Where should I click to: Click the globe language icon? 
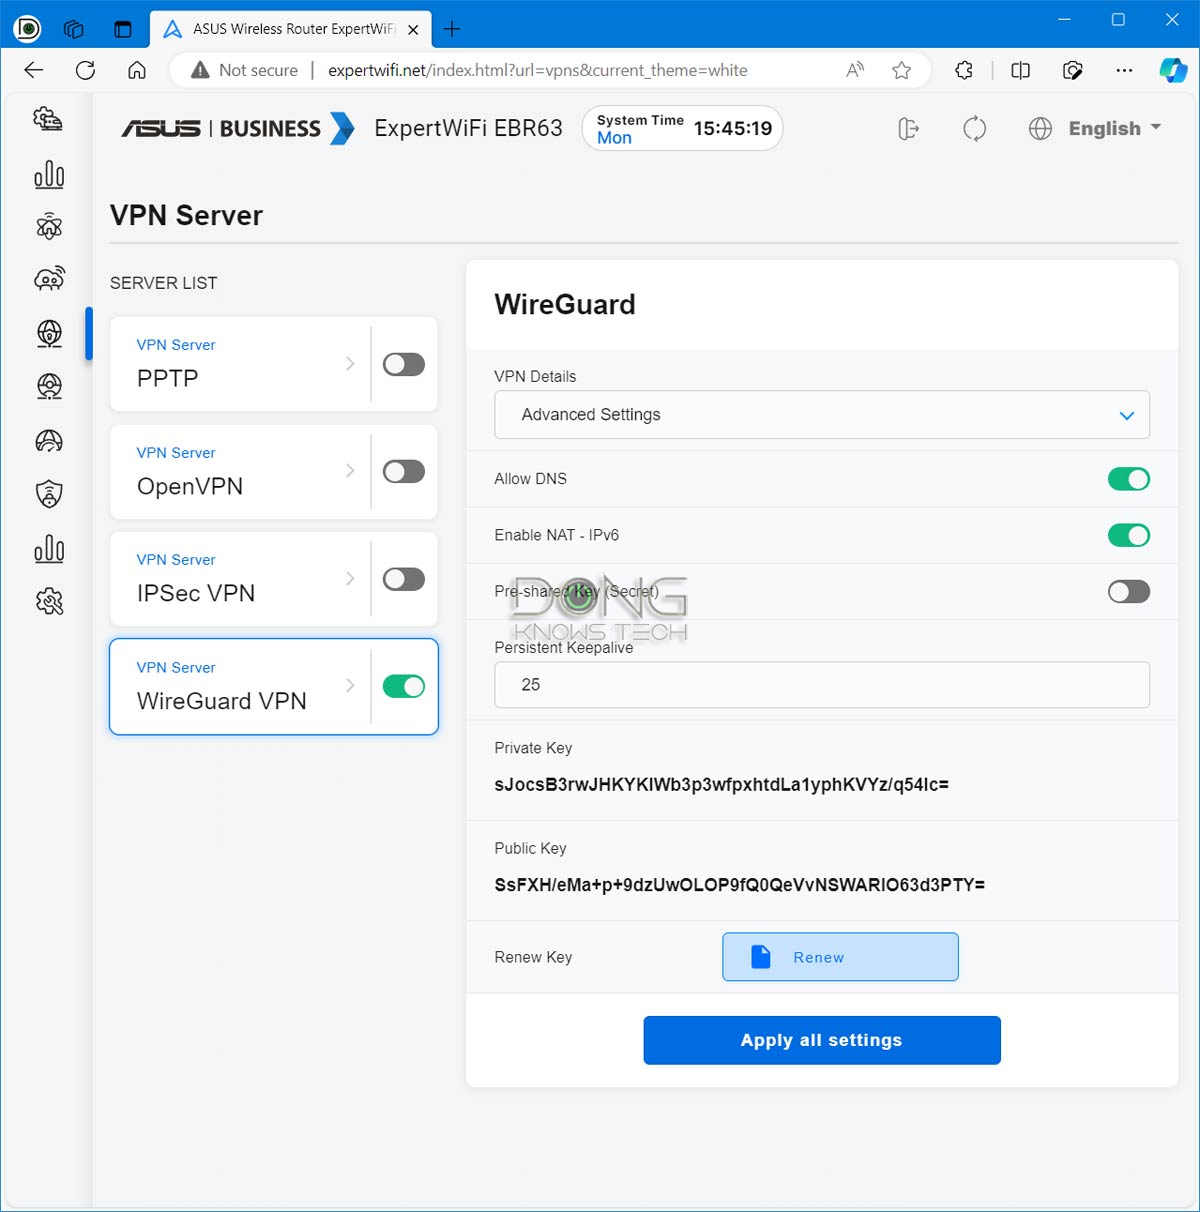pyautogui.click(x=1040, y=129)
